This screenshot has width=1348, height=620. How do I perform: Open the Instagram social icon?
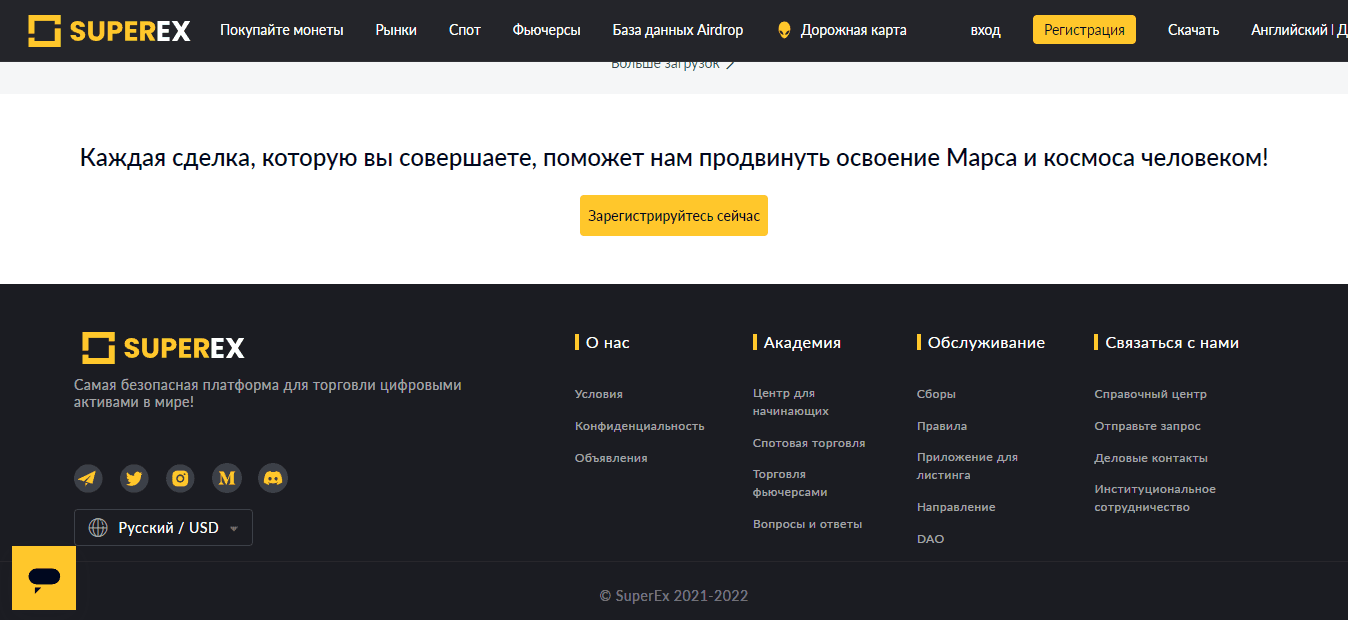click(180, 478)
